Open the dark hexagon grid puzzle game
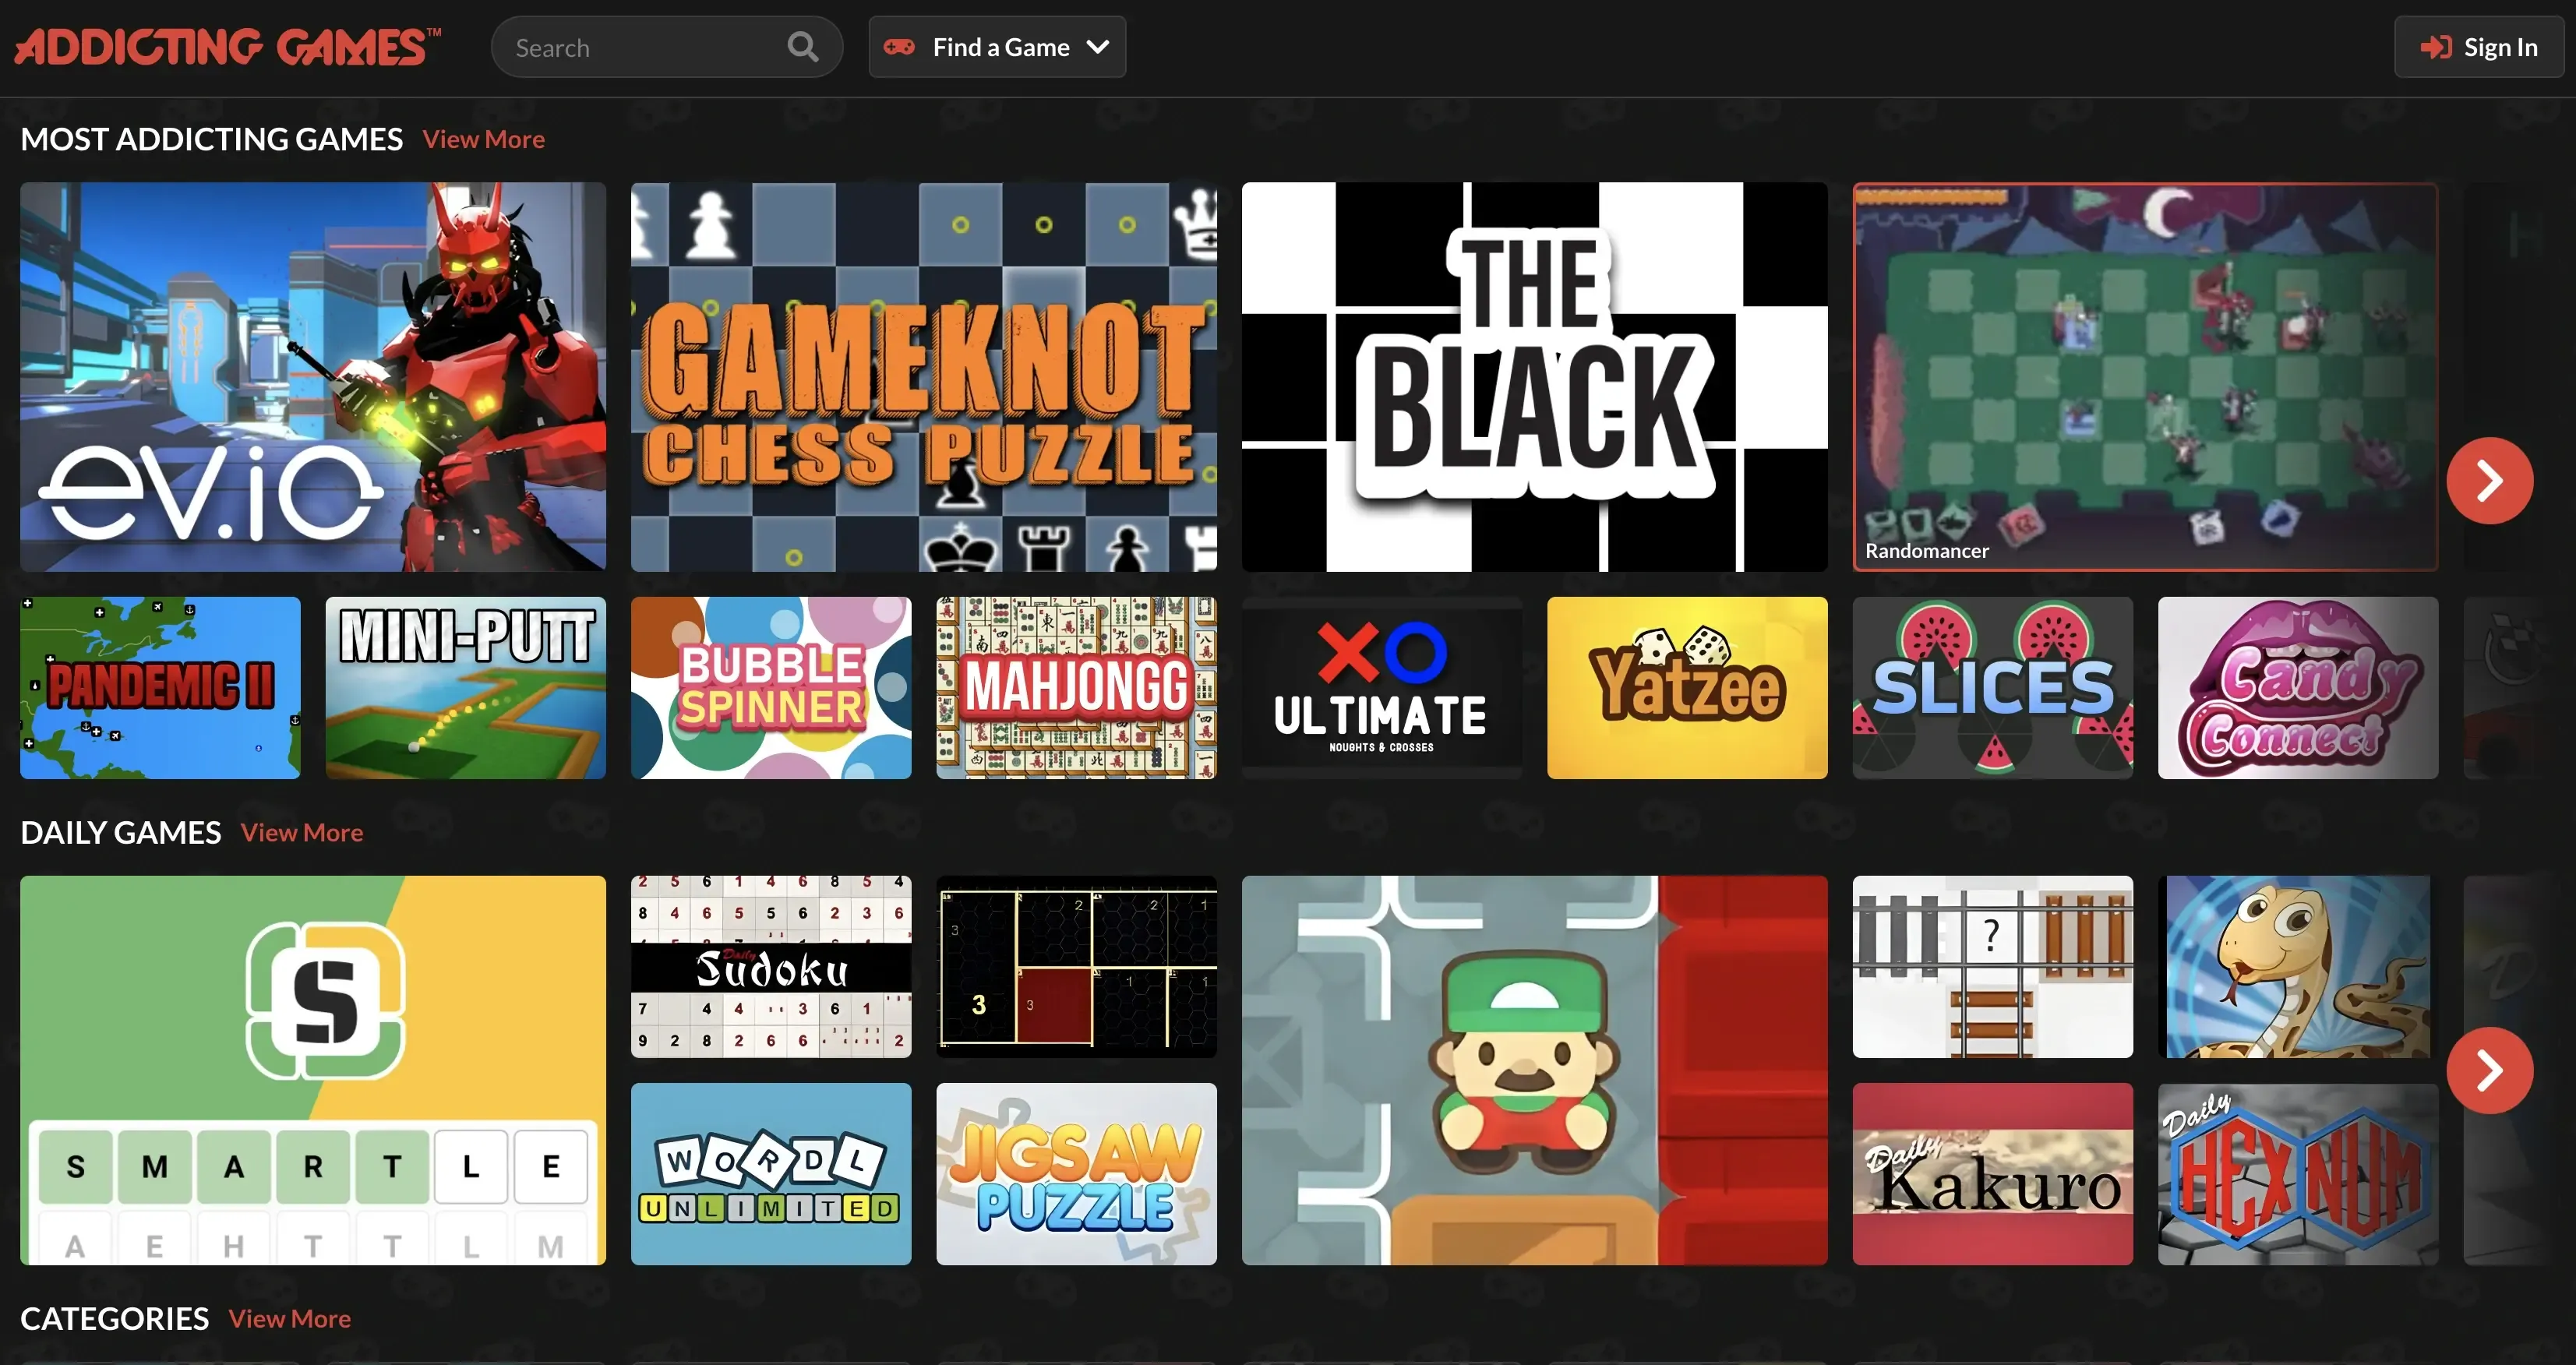Screen dimensions: 2576x1365 click(1076, 967)
